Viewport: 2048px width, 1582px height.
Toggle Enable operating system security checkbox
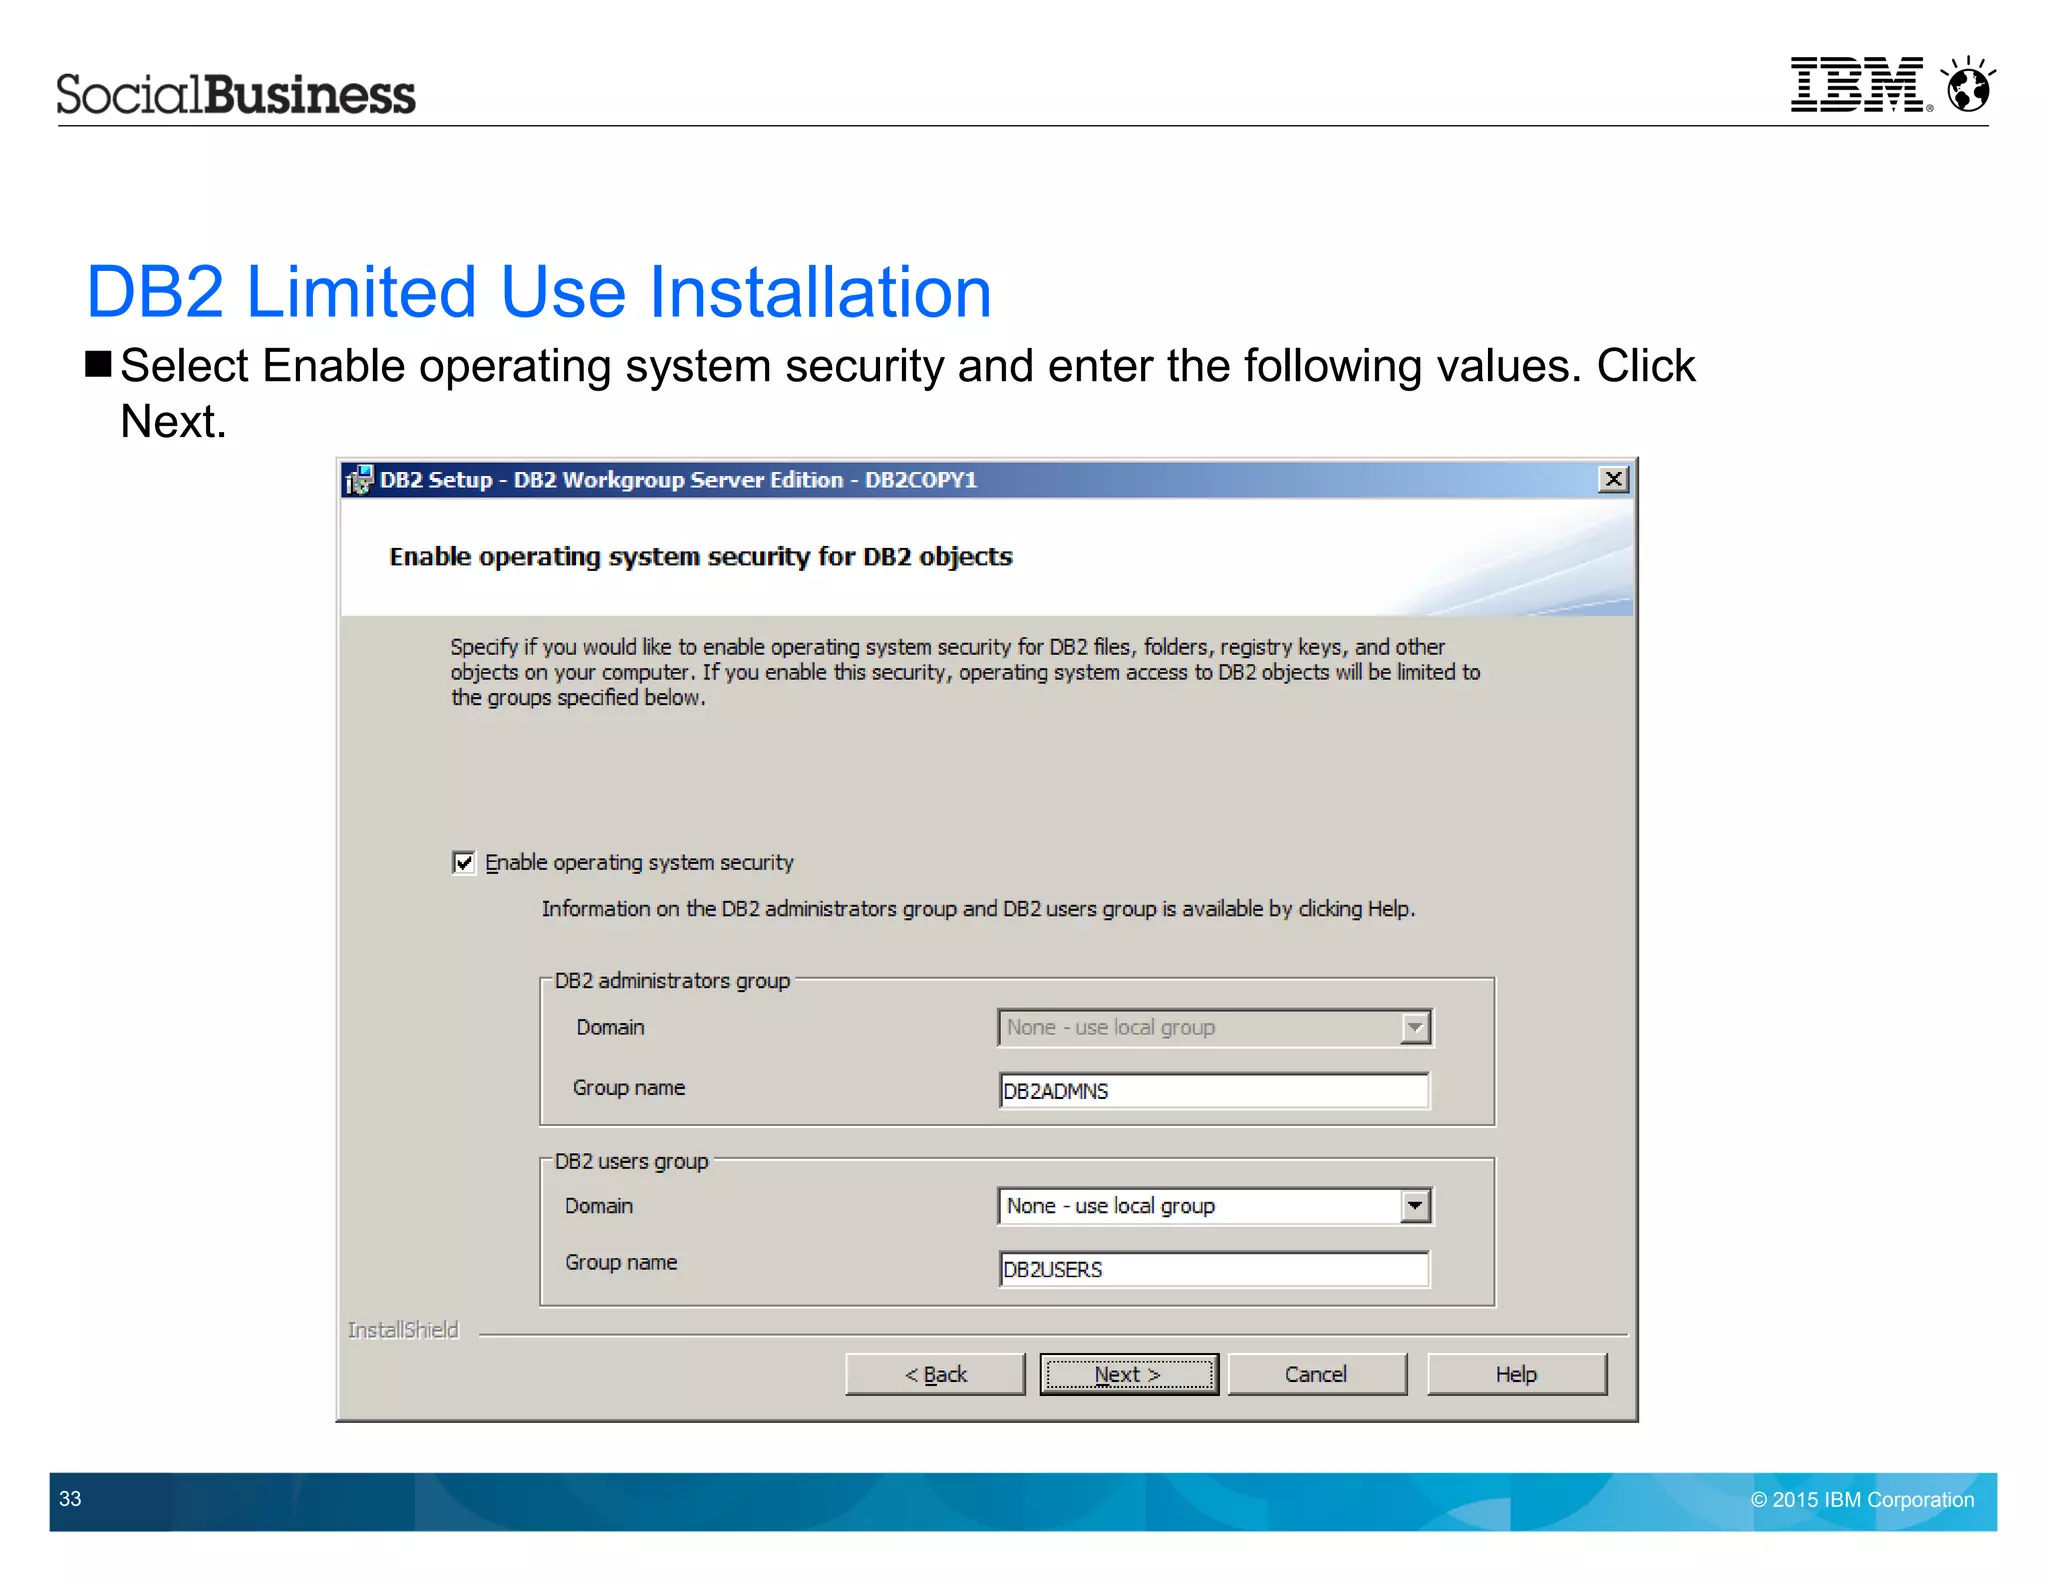[463, 862]
